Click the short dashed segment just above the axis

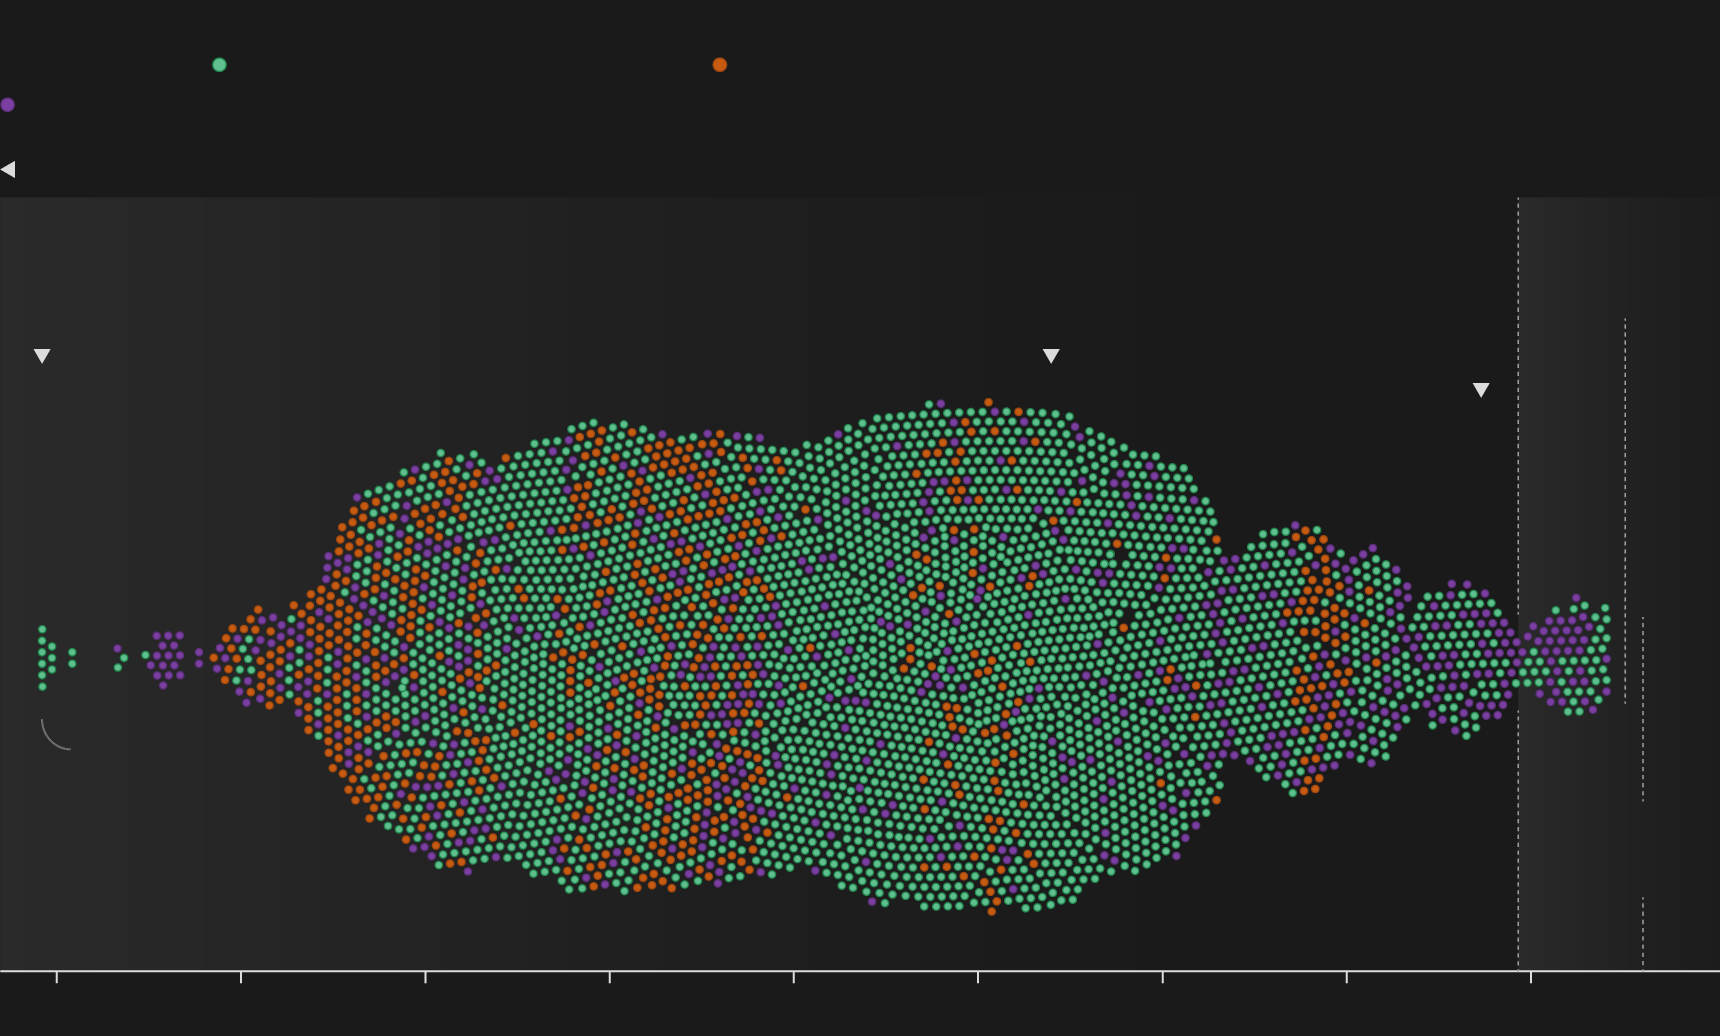1643,930
